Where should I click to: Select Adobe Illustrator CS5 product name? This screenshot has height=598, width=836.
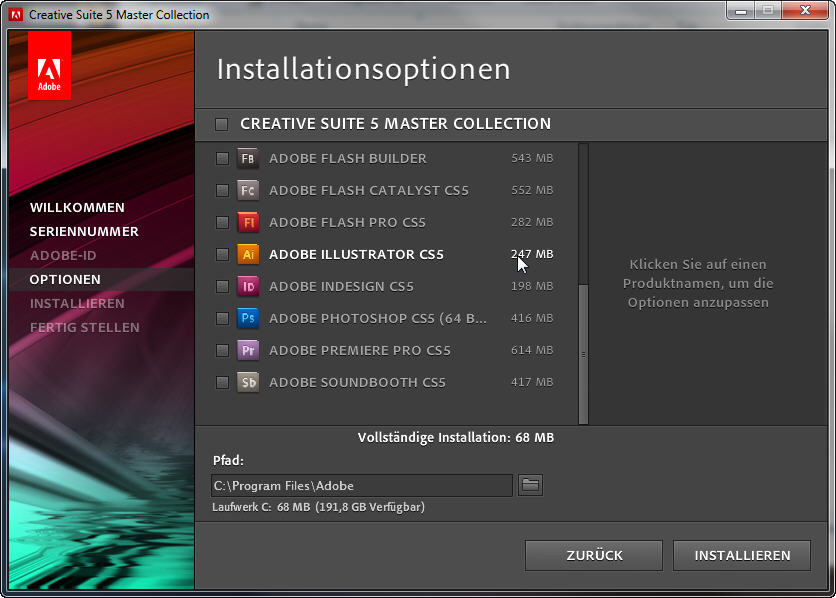coord(356,254)
